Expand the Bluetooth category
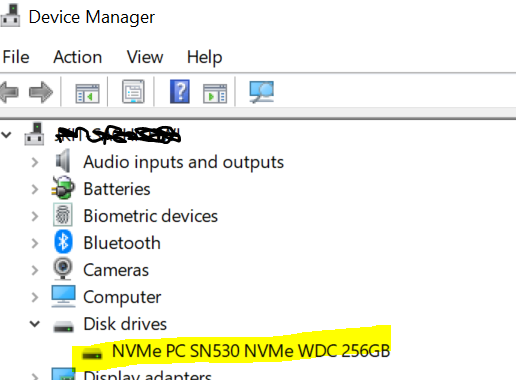The image size is (516, 380). pos(35,243)
